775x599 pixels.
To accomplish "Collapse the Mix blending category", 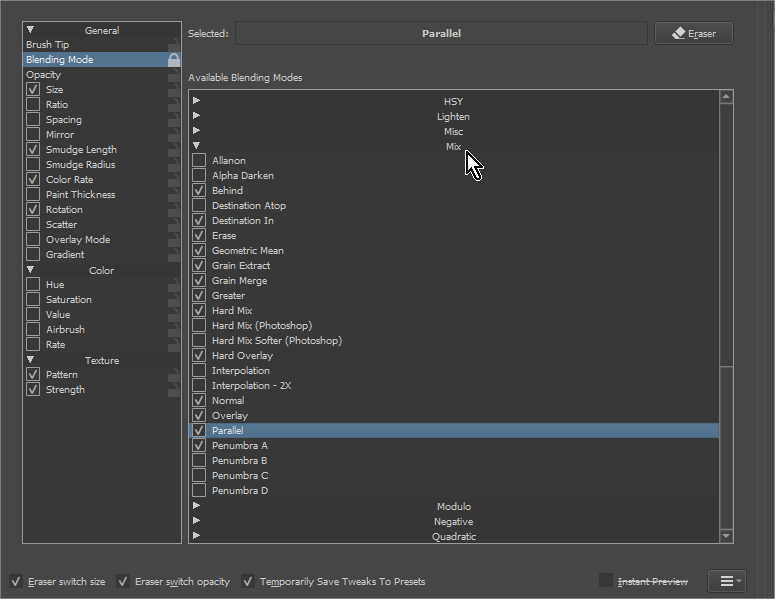I will point(196,146).
